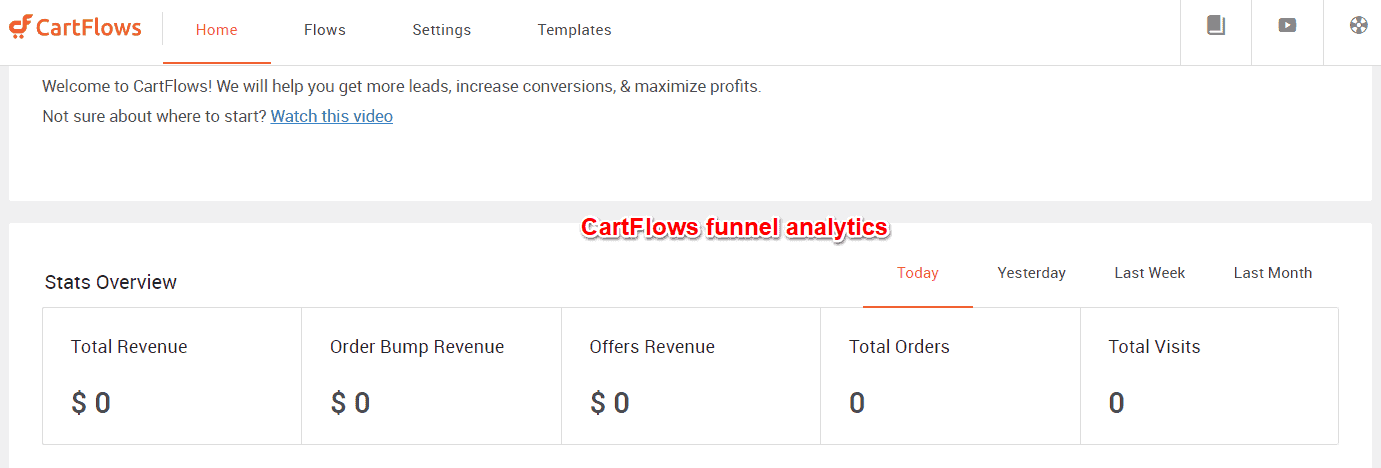Image resolution: width=1381 pixels, height=468 pixels.
Task: Click the Total Orders 0 value
Action: point(857,403)
